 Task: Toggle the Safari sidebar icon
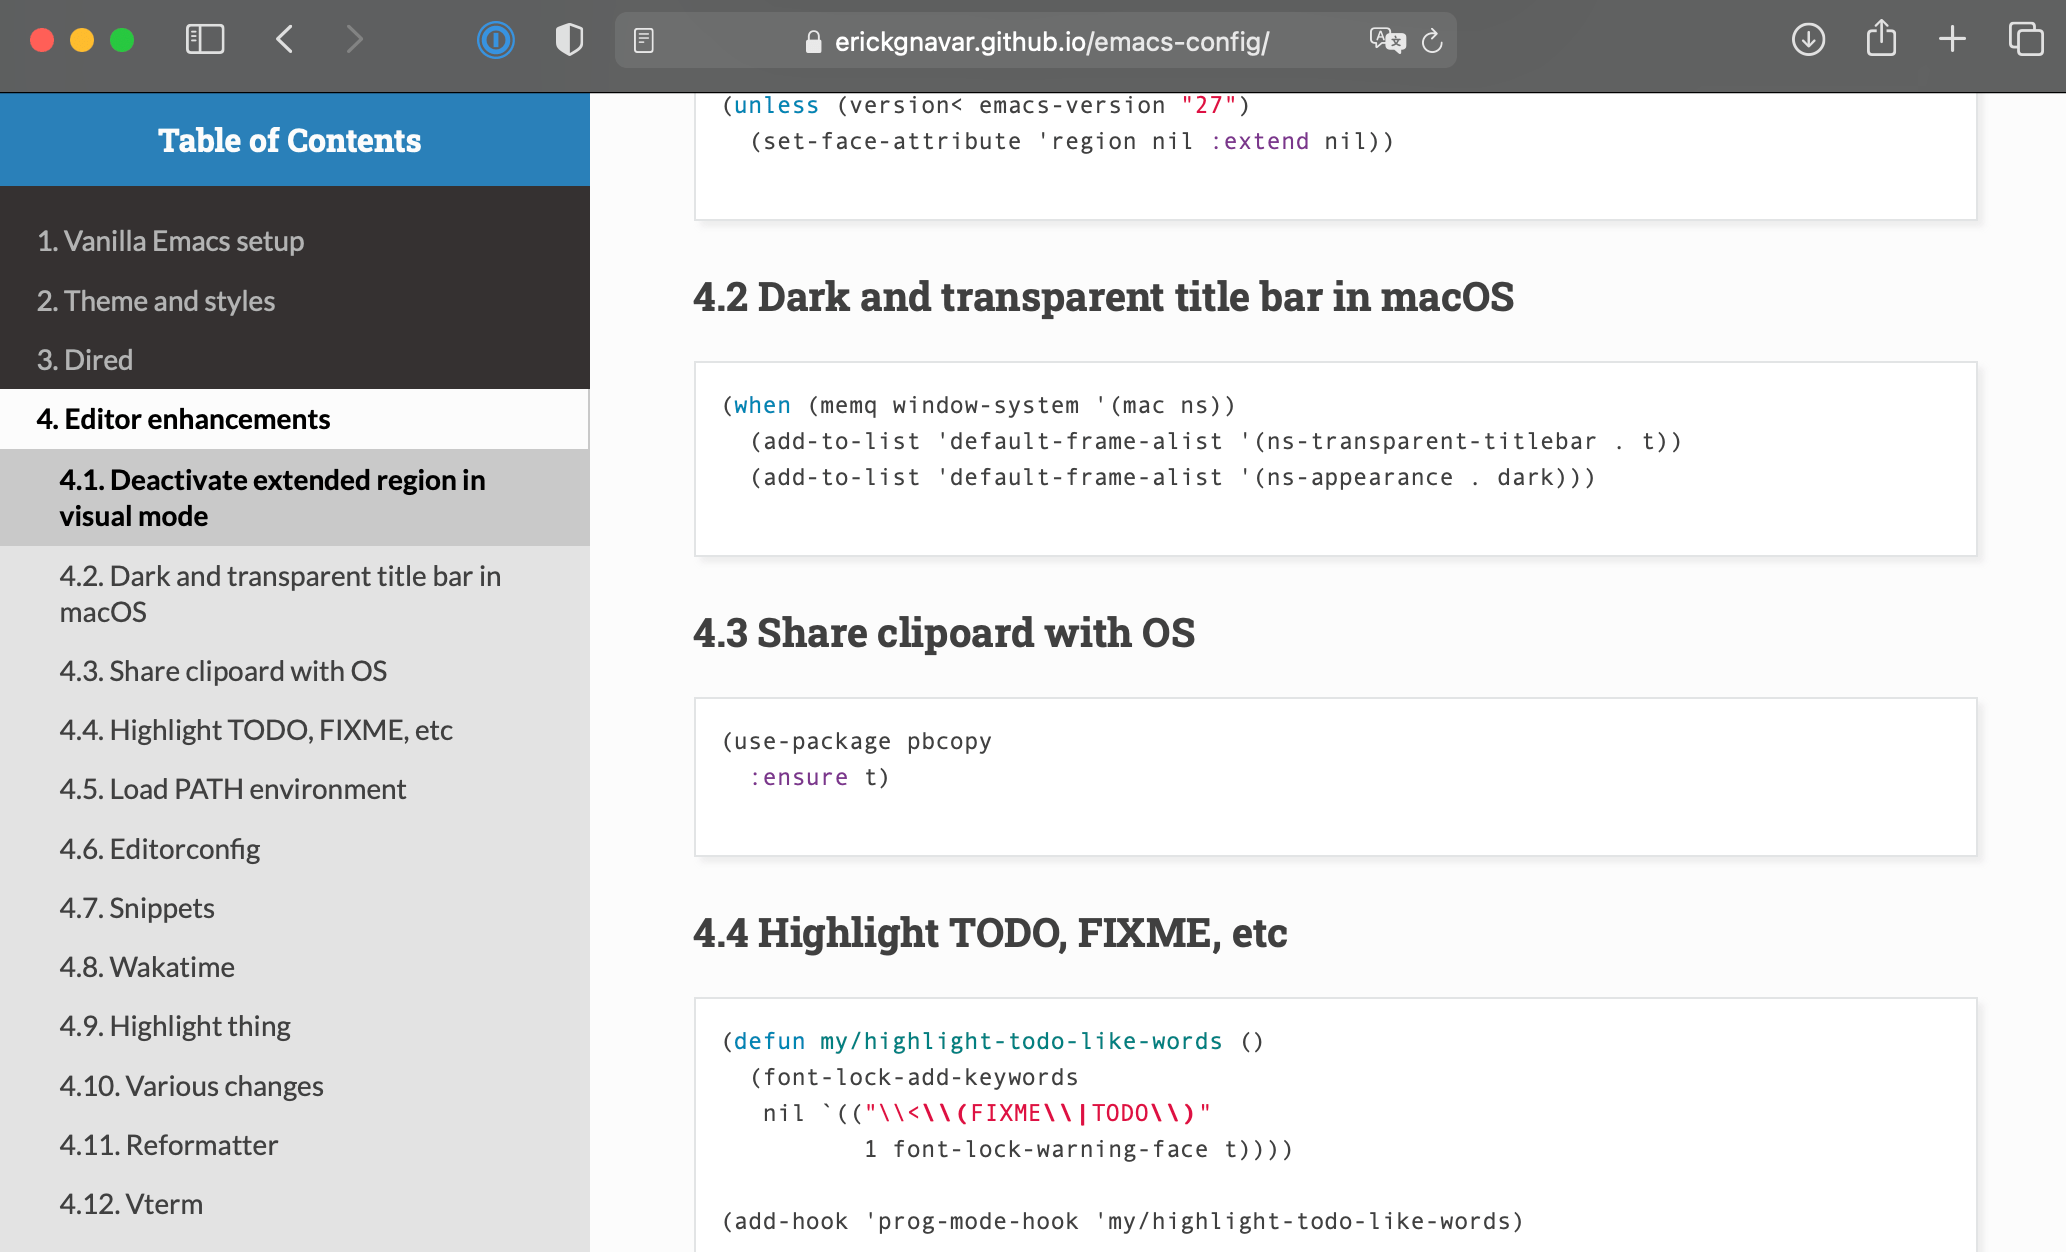[205, 40]
